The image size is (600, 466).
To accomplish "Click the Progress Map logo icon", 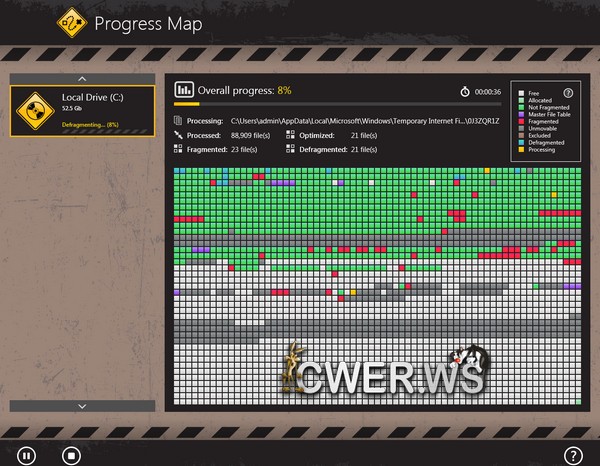I will (x=69, y=21).
